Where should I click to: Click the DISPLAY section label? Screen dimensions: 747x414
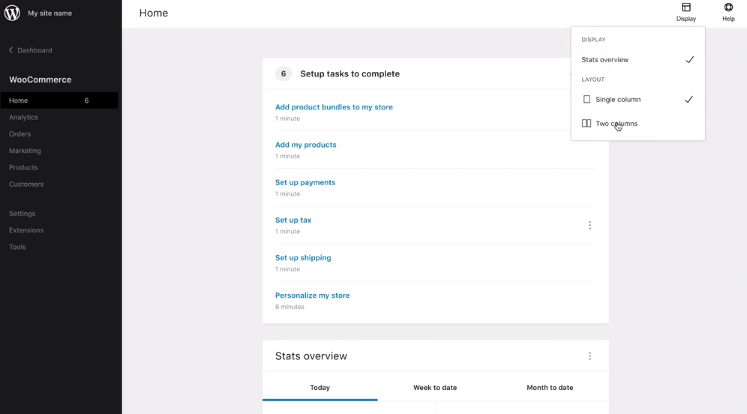(x=593, y=40)
